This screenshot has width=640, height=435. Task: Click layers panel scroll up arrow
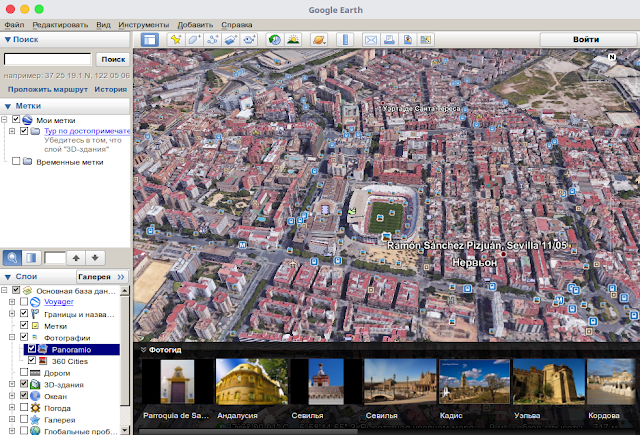click(x=124, y=290)
